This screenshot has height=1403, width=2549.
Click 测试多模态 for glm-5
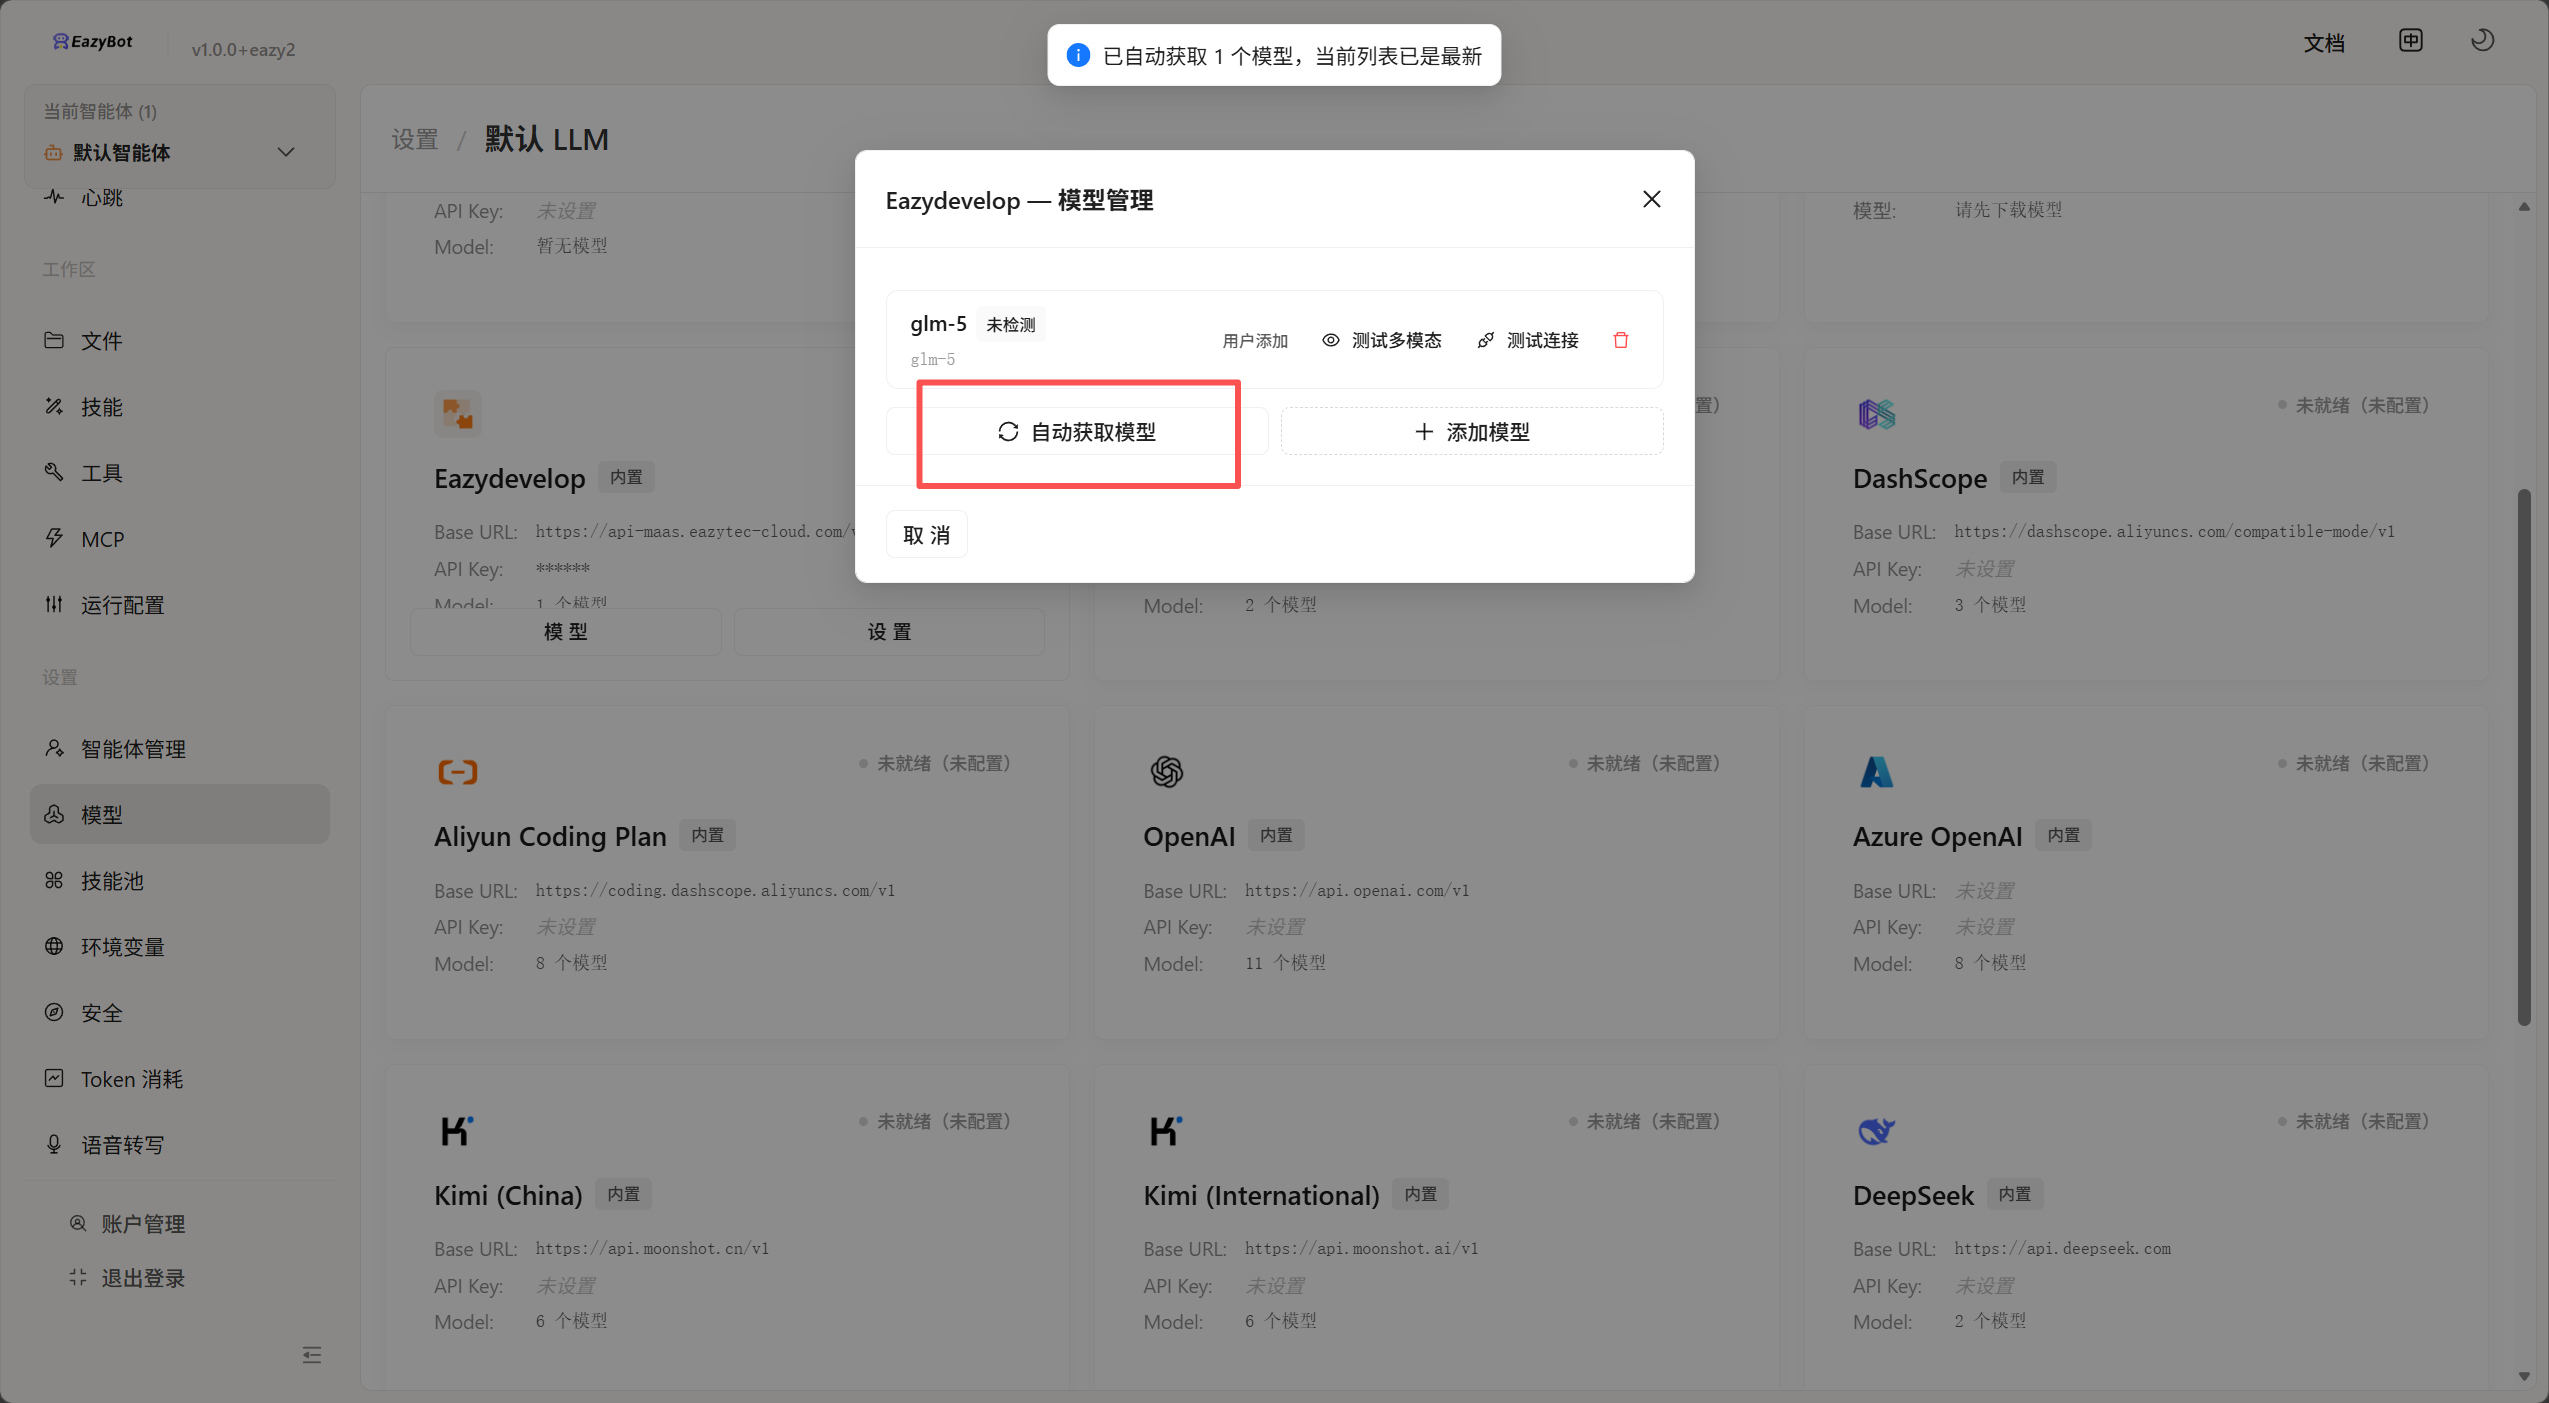point(1382,340)
